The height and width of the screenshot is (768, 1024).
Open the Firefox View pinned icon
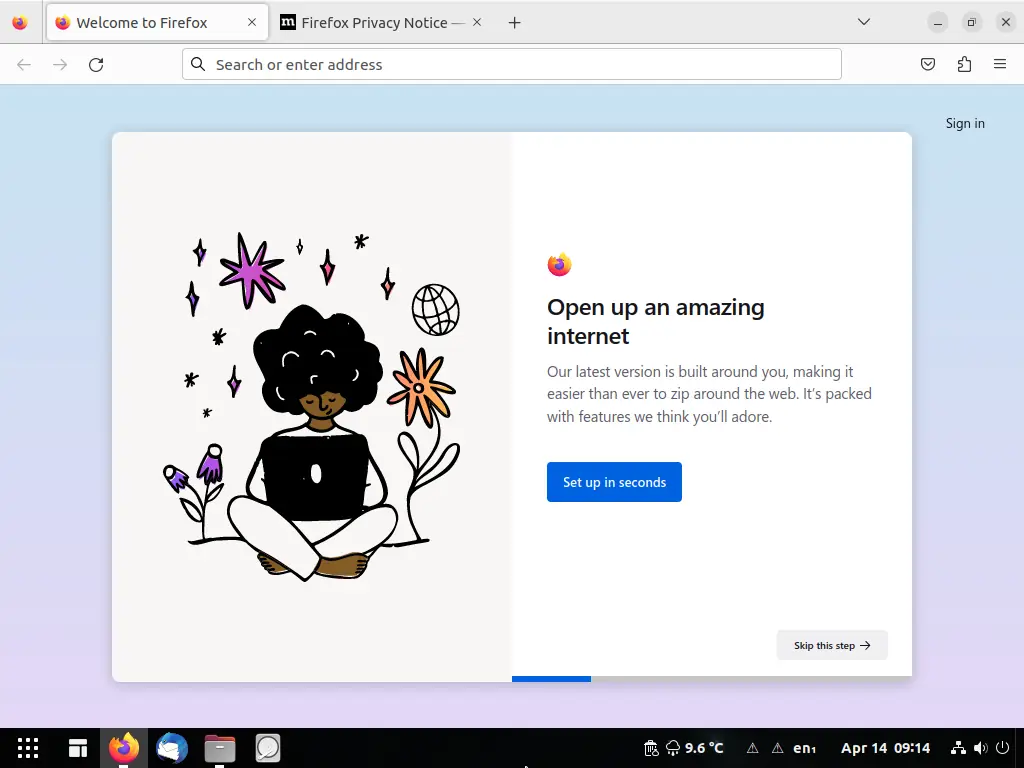[20, 22]
